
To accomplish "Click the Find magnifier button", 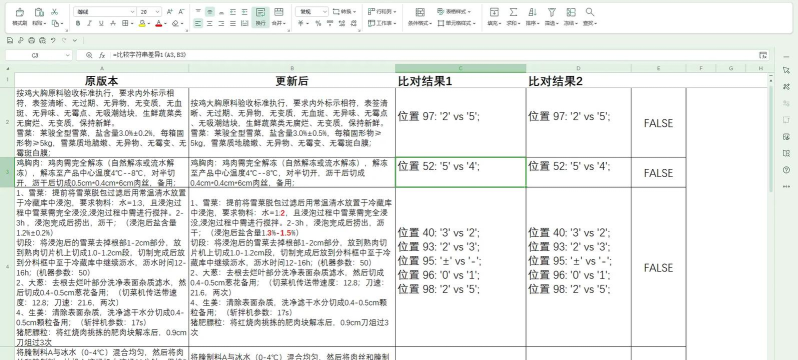I will (590, 17).
